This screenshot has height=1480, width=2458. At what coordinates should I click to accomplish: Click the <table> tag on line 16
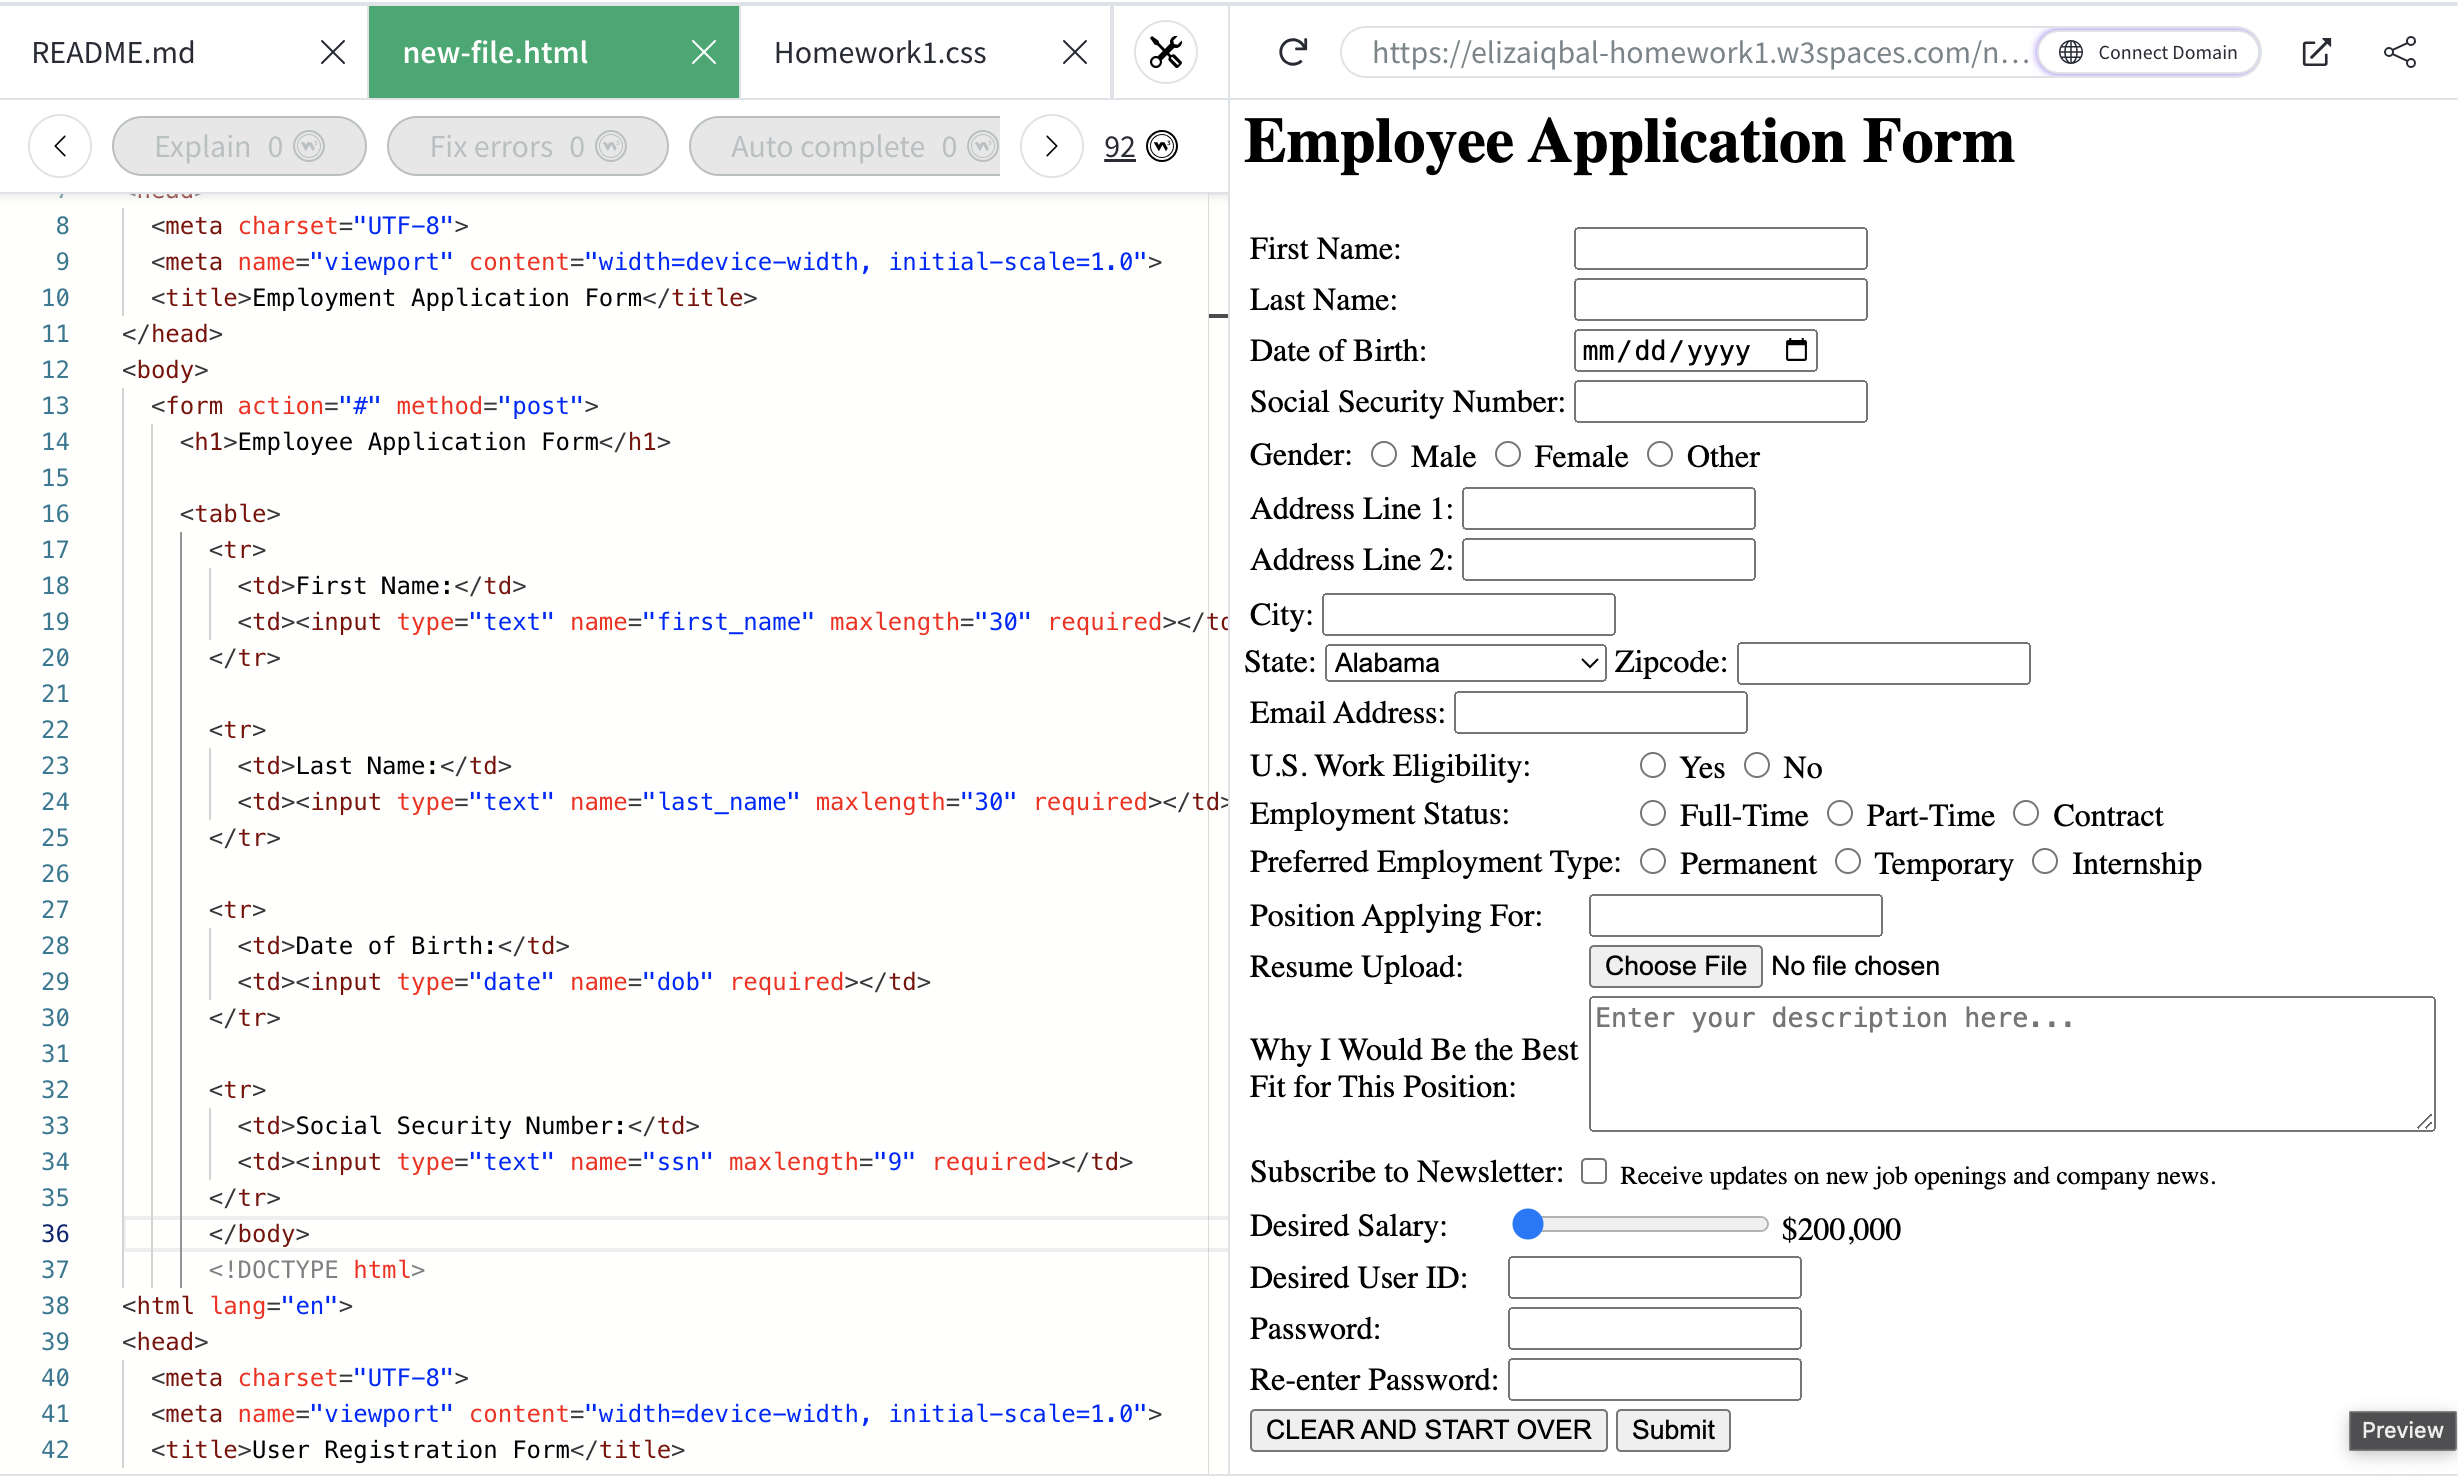tap(230, 514)
